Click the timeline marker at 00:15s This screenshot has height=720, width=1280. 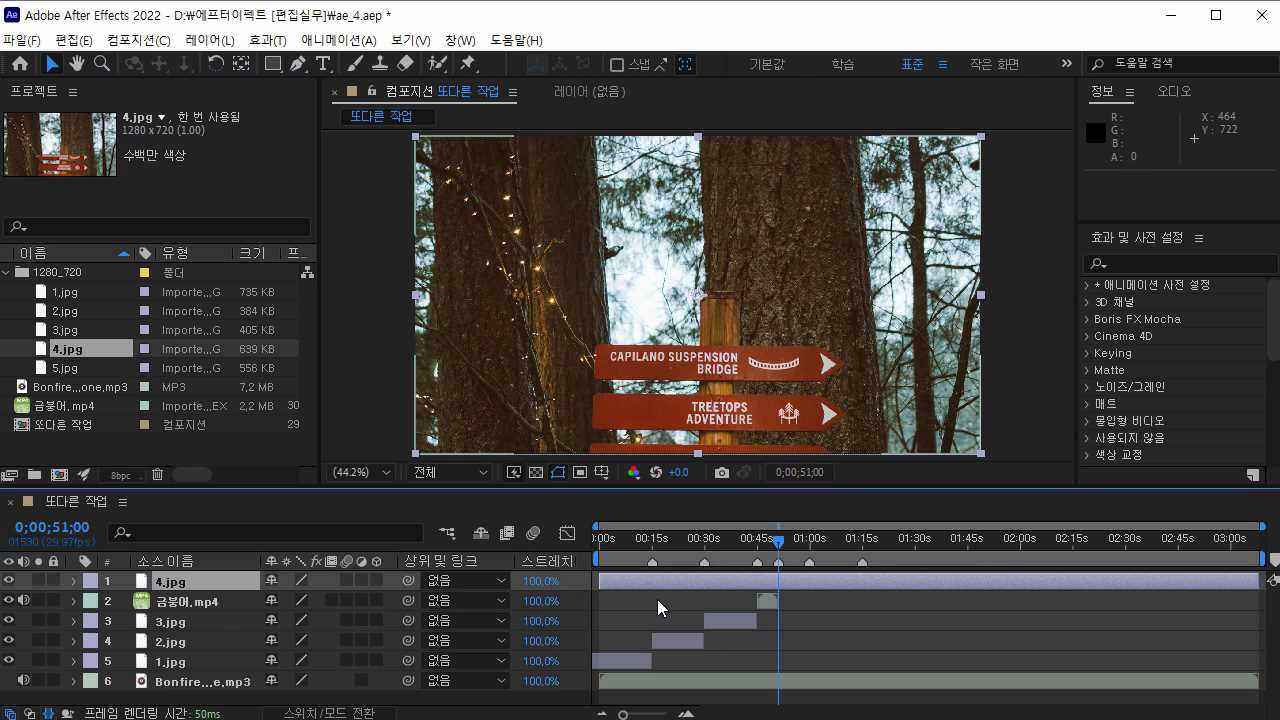click(652, 562)
